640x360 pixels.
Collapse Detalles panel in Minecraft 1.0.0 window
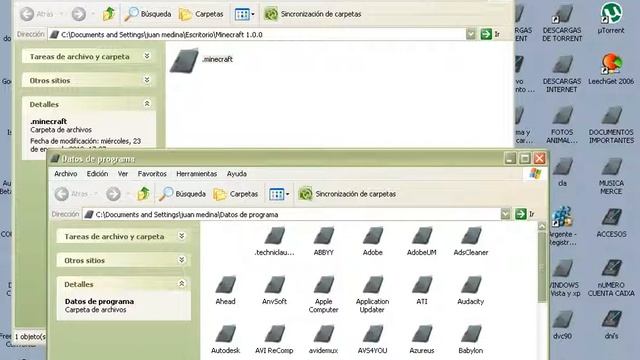click(147, 104)
